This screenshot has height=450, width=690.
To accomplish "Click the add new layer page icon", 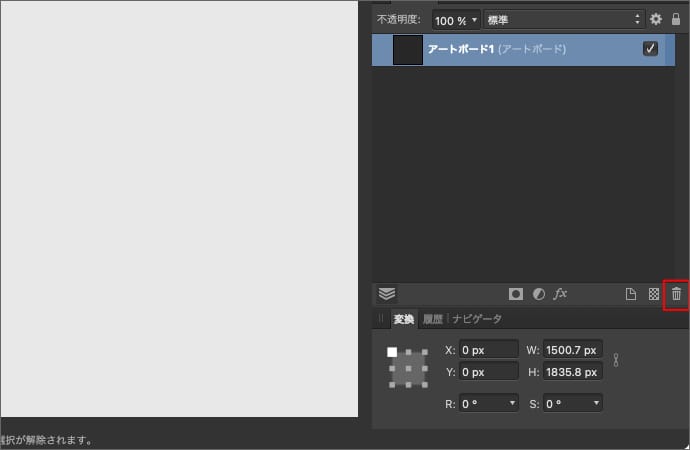I will [x=631, y=294].
